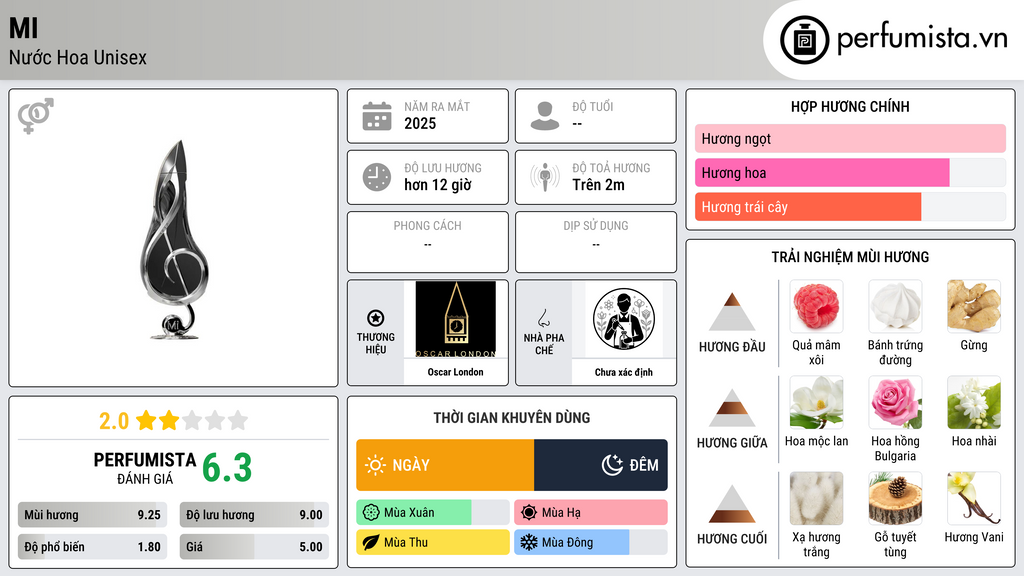This screenshot has height=576, width=1024.
Task: Select the Quả mâm xôi raspberry note
Action: (x=816, y=306)
